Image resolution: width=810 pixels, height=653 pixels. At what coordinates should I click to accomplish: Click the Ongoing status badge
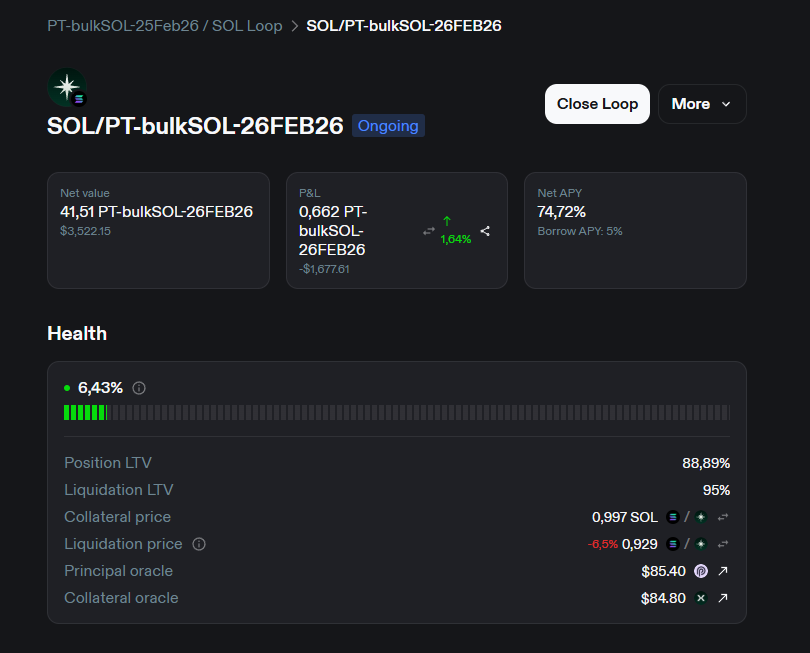click(388, 126)
